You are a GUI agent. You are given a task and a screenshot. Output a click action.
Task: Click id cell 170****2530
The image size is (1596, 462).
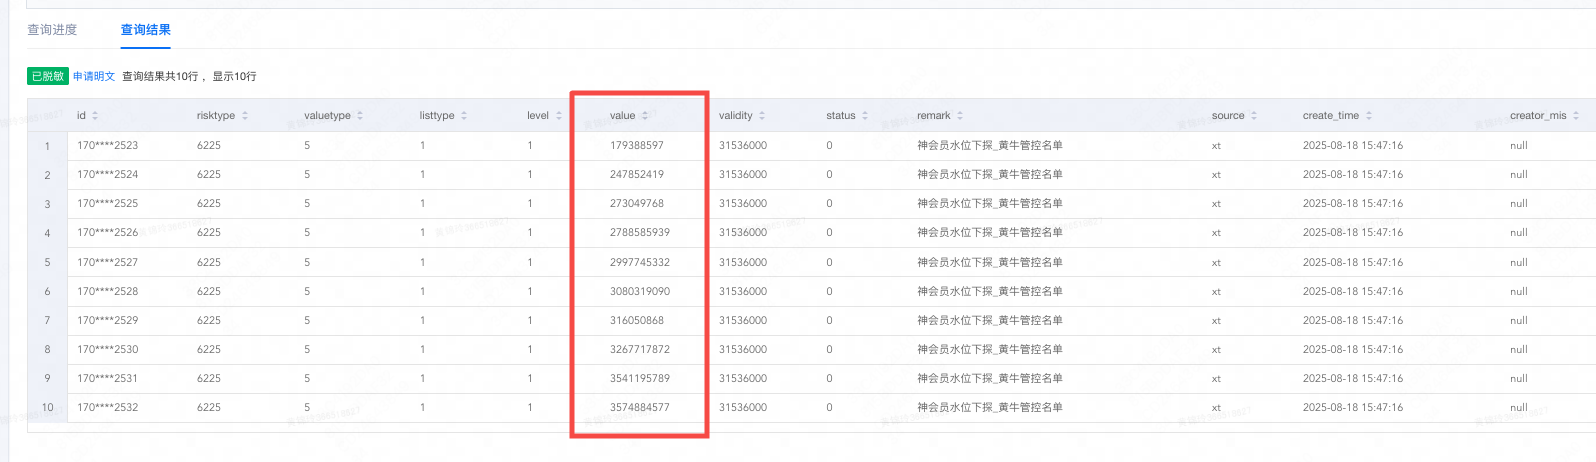click(108, 349)
